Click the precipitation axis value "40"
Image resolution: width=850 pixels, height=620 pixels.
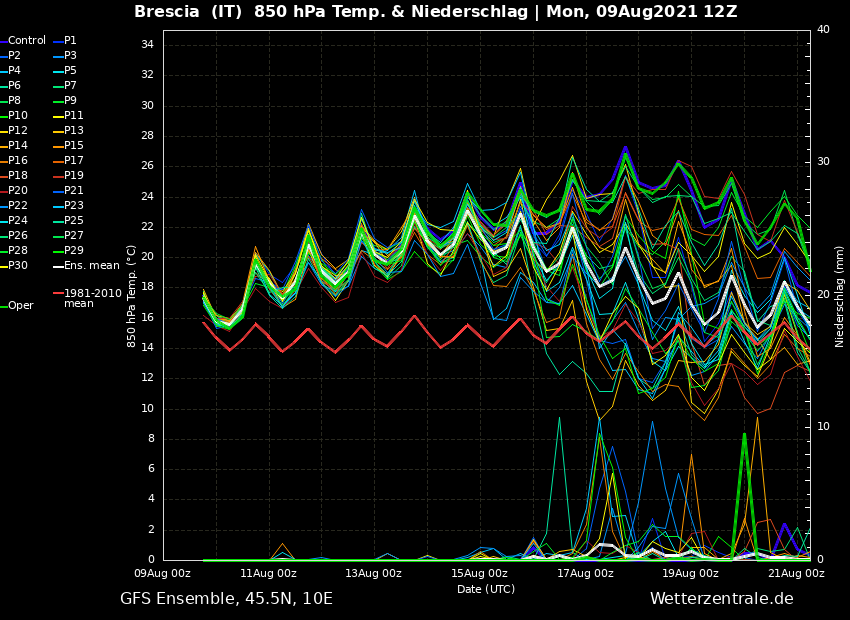coord(823,29)
